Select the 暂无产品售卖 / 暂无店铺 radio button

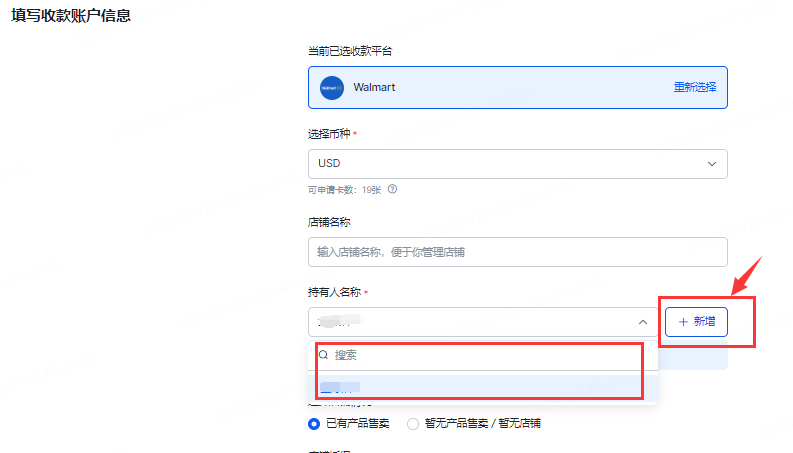(x=413, y=423)
